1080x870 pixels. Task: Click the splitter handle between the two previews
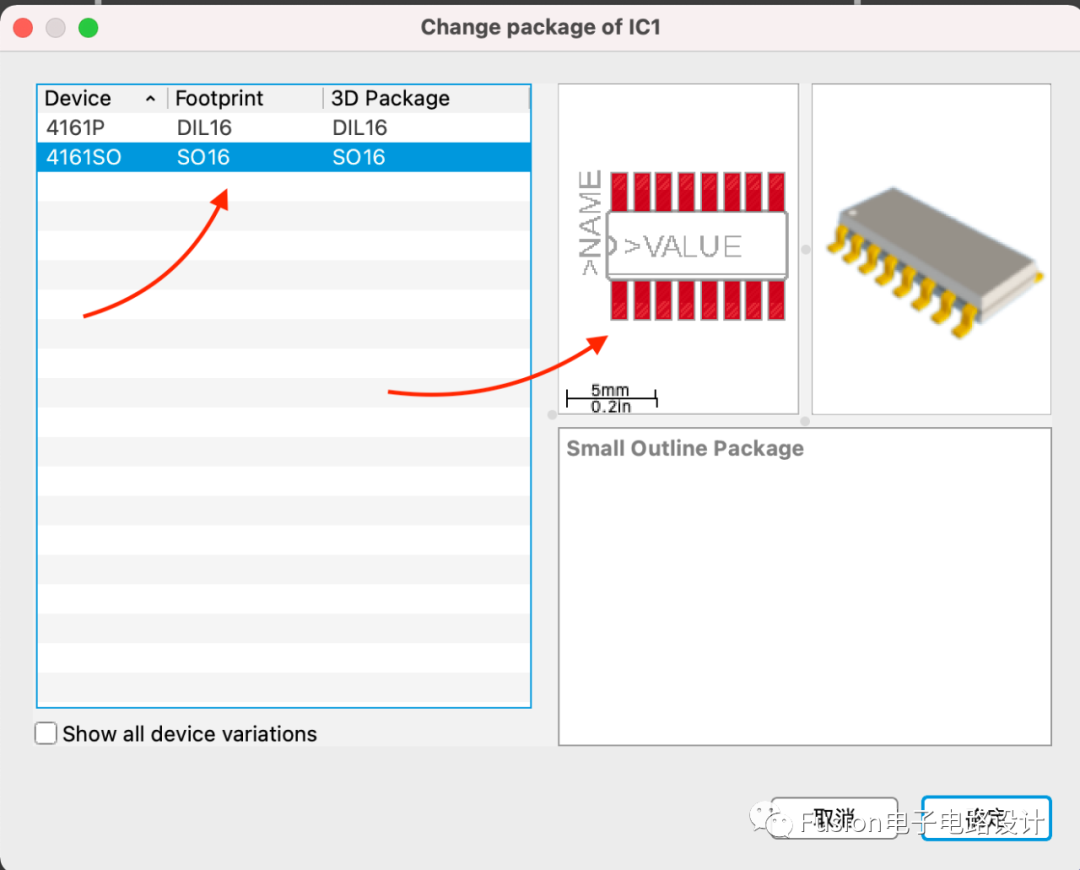pyautogui.click(x=805, y=249)
